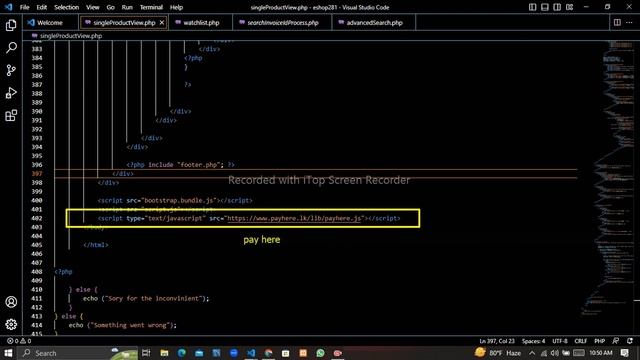Open the Edit menu
The width and height of the screenshot is (640, 360).
click(41, 7)
